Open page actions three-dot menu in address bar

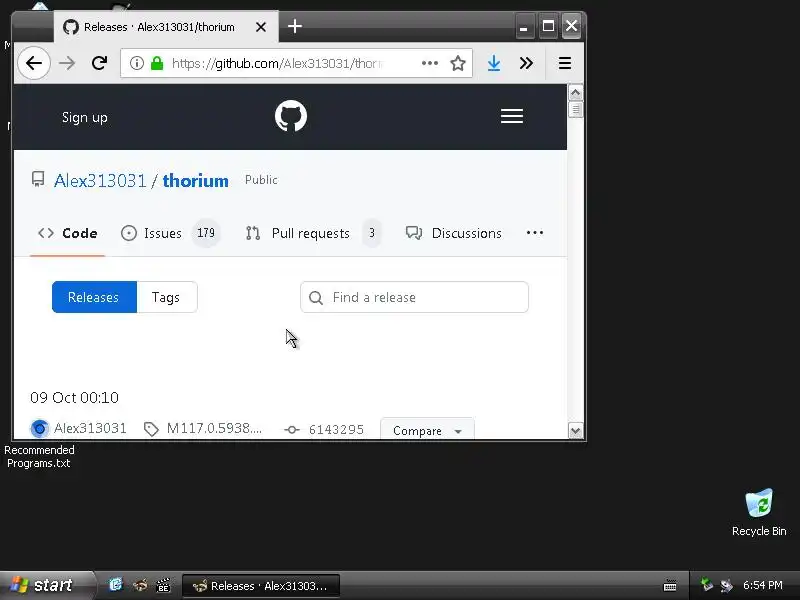[x=430, y=63]
